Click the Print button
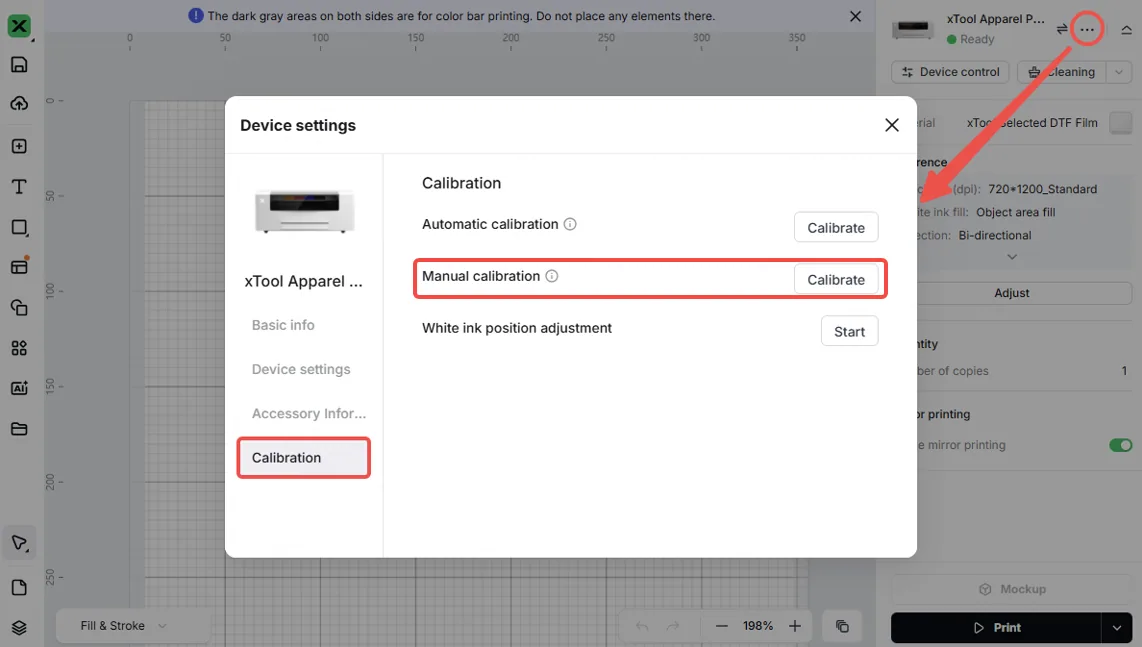This screenshot has width=1142, height=647. point(996,627)
